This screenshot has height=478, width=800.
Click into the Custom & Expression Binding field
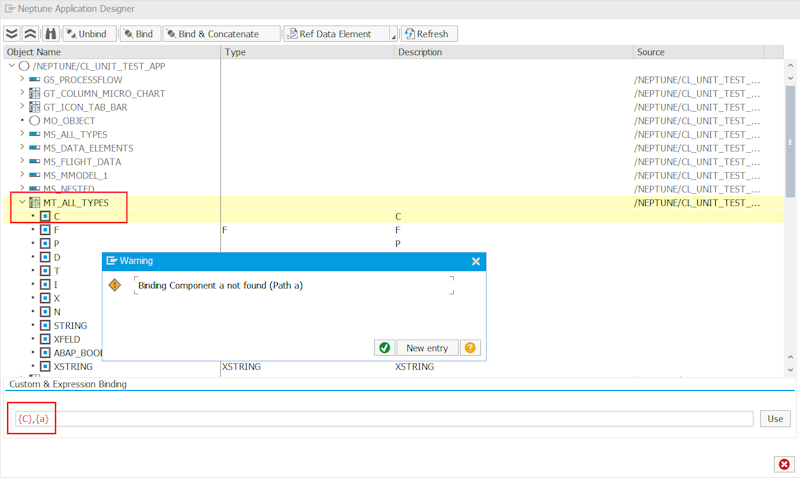400,418
